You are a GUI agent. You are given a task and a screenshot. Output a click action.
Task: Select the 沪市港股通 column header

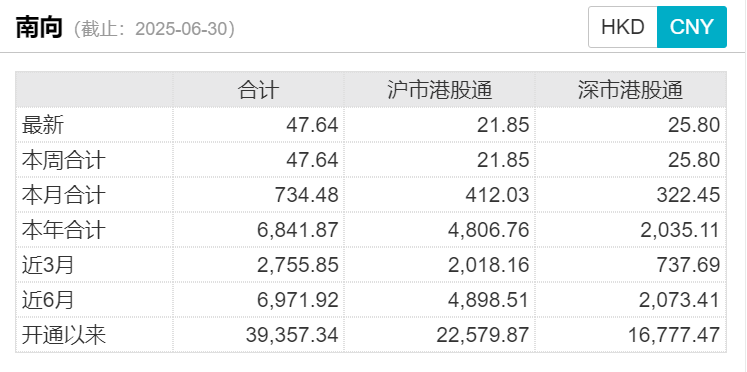440,90
